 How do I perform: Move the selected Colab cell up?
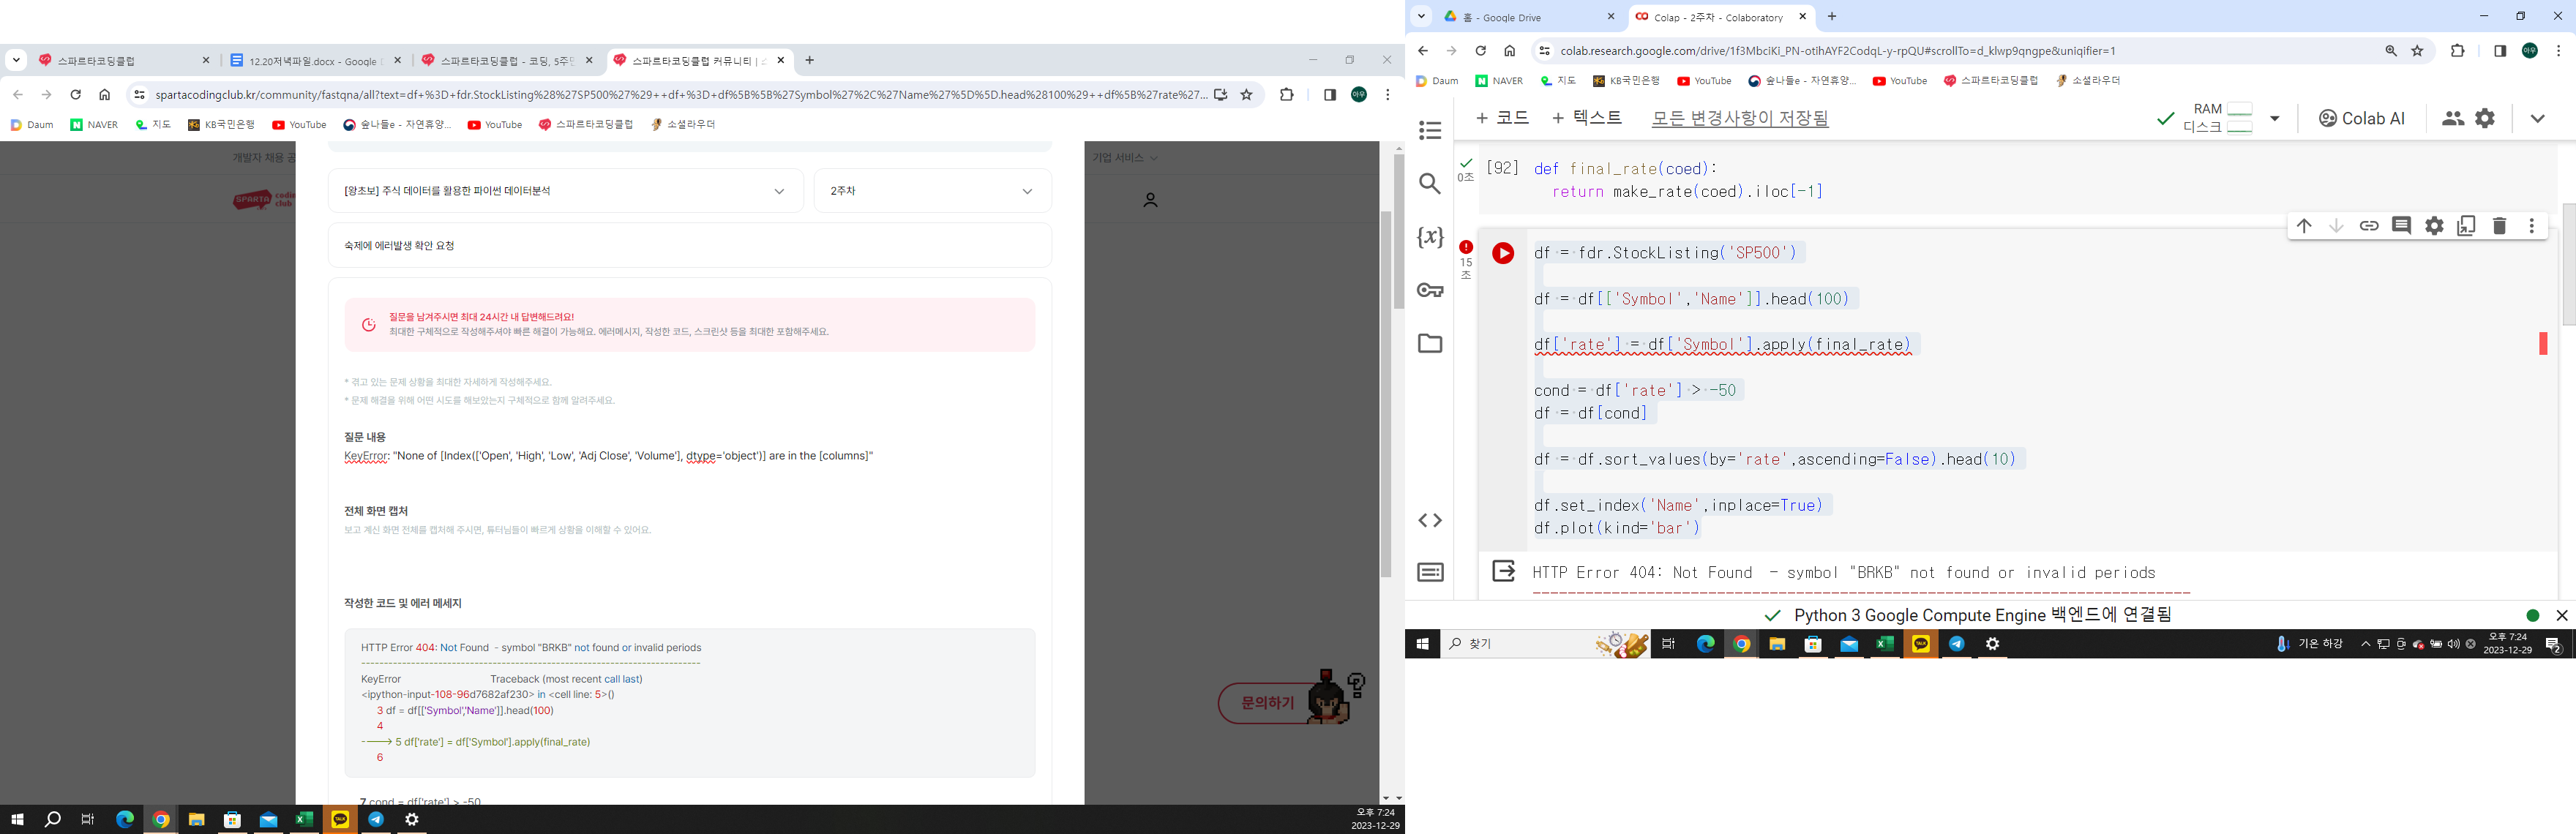coord(2304,226)
